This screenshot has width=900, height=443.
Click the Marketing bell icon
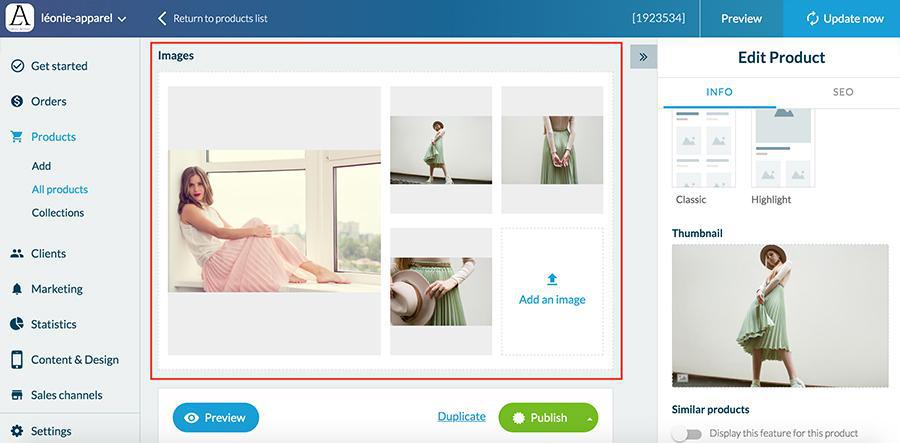17,289
